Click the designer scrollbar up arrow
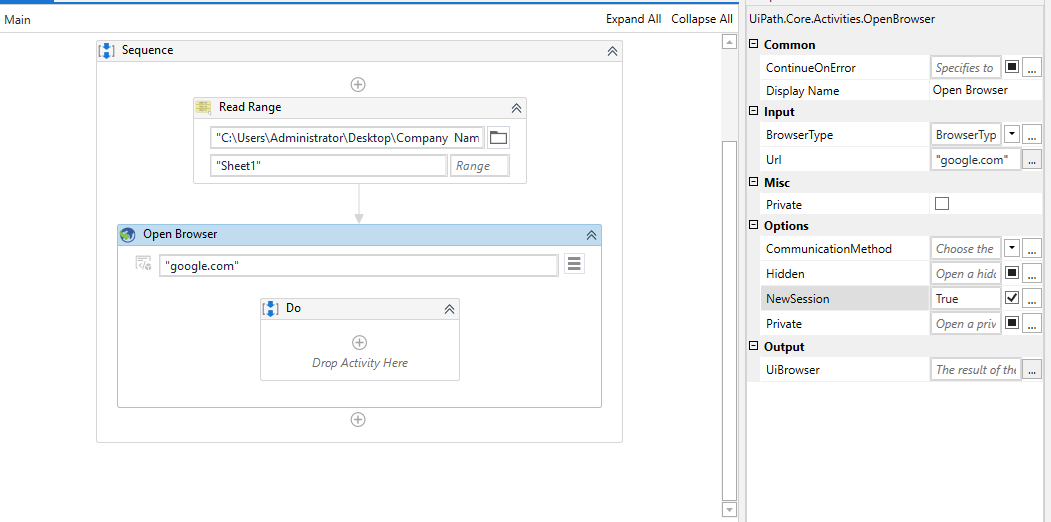This screenshot has width=1051, height=522. click(x=729, y=42)
